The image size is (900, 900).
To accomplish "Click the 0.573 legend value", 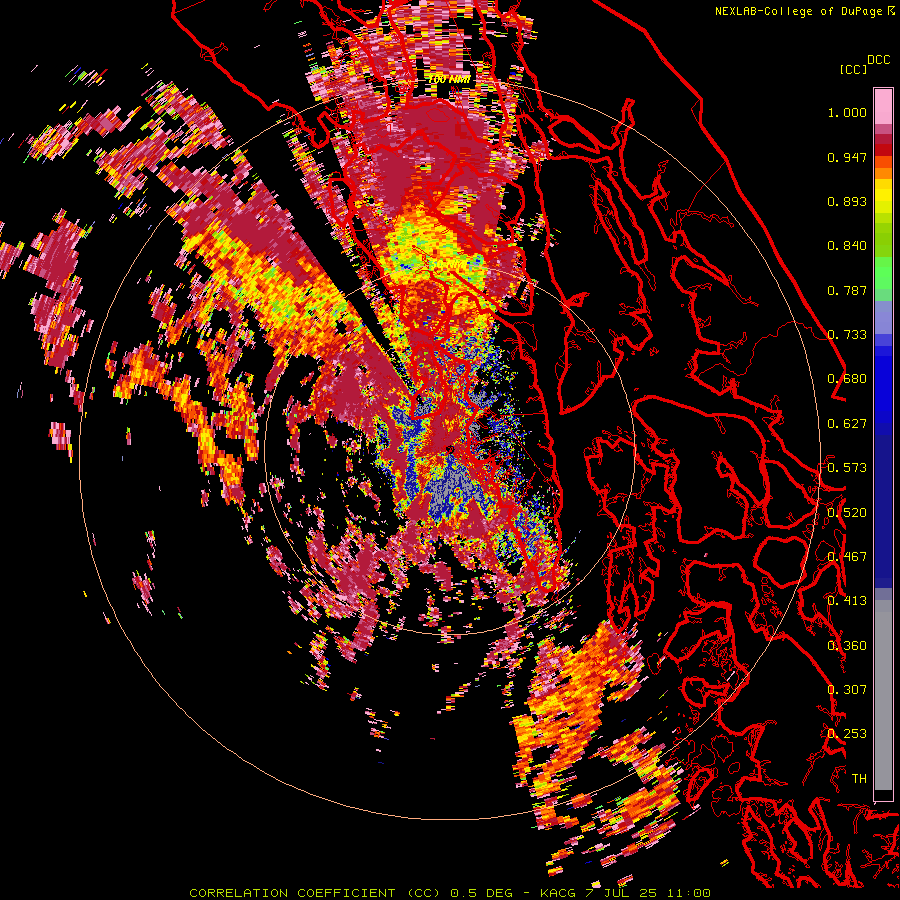I will [847, 468].
